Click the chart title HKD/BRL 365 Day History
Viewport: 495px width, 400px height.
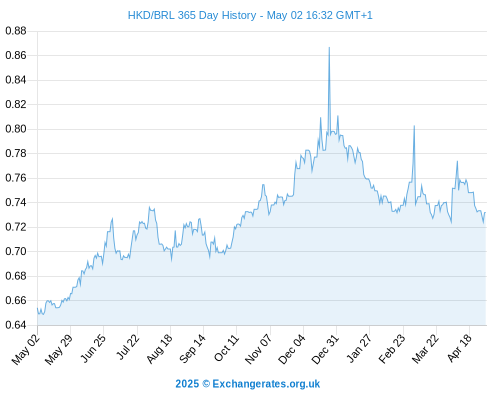pyautogui.click(x=192, y=15)
